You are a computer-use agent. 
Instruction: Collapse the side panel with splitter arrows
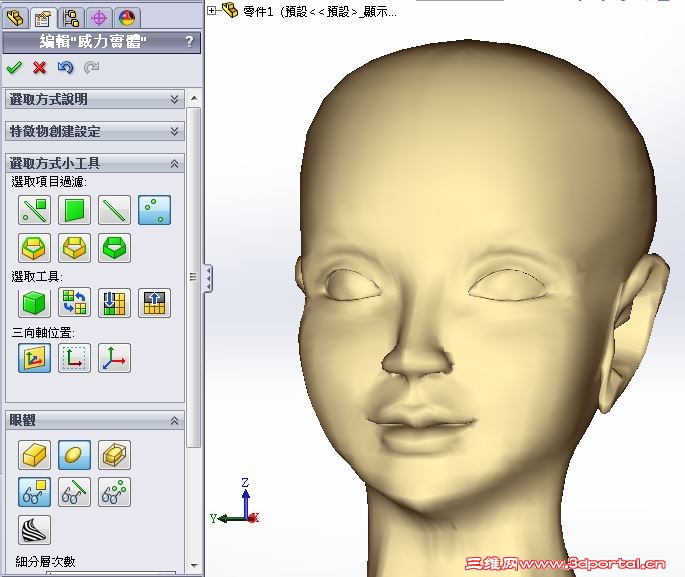coord(208,278)
